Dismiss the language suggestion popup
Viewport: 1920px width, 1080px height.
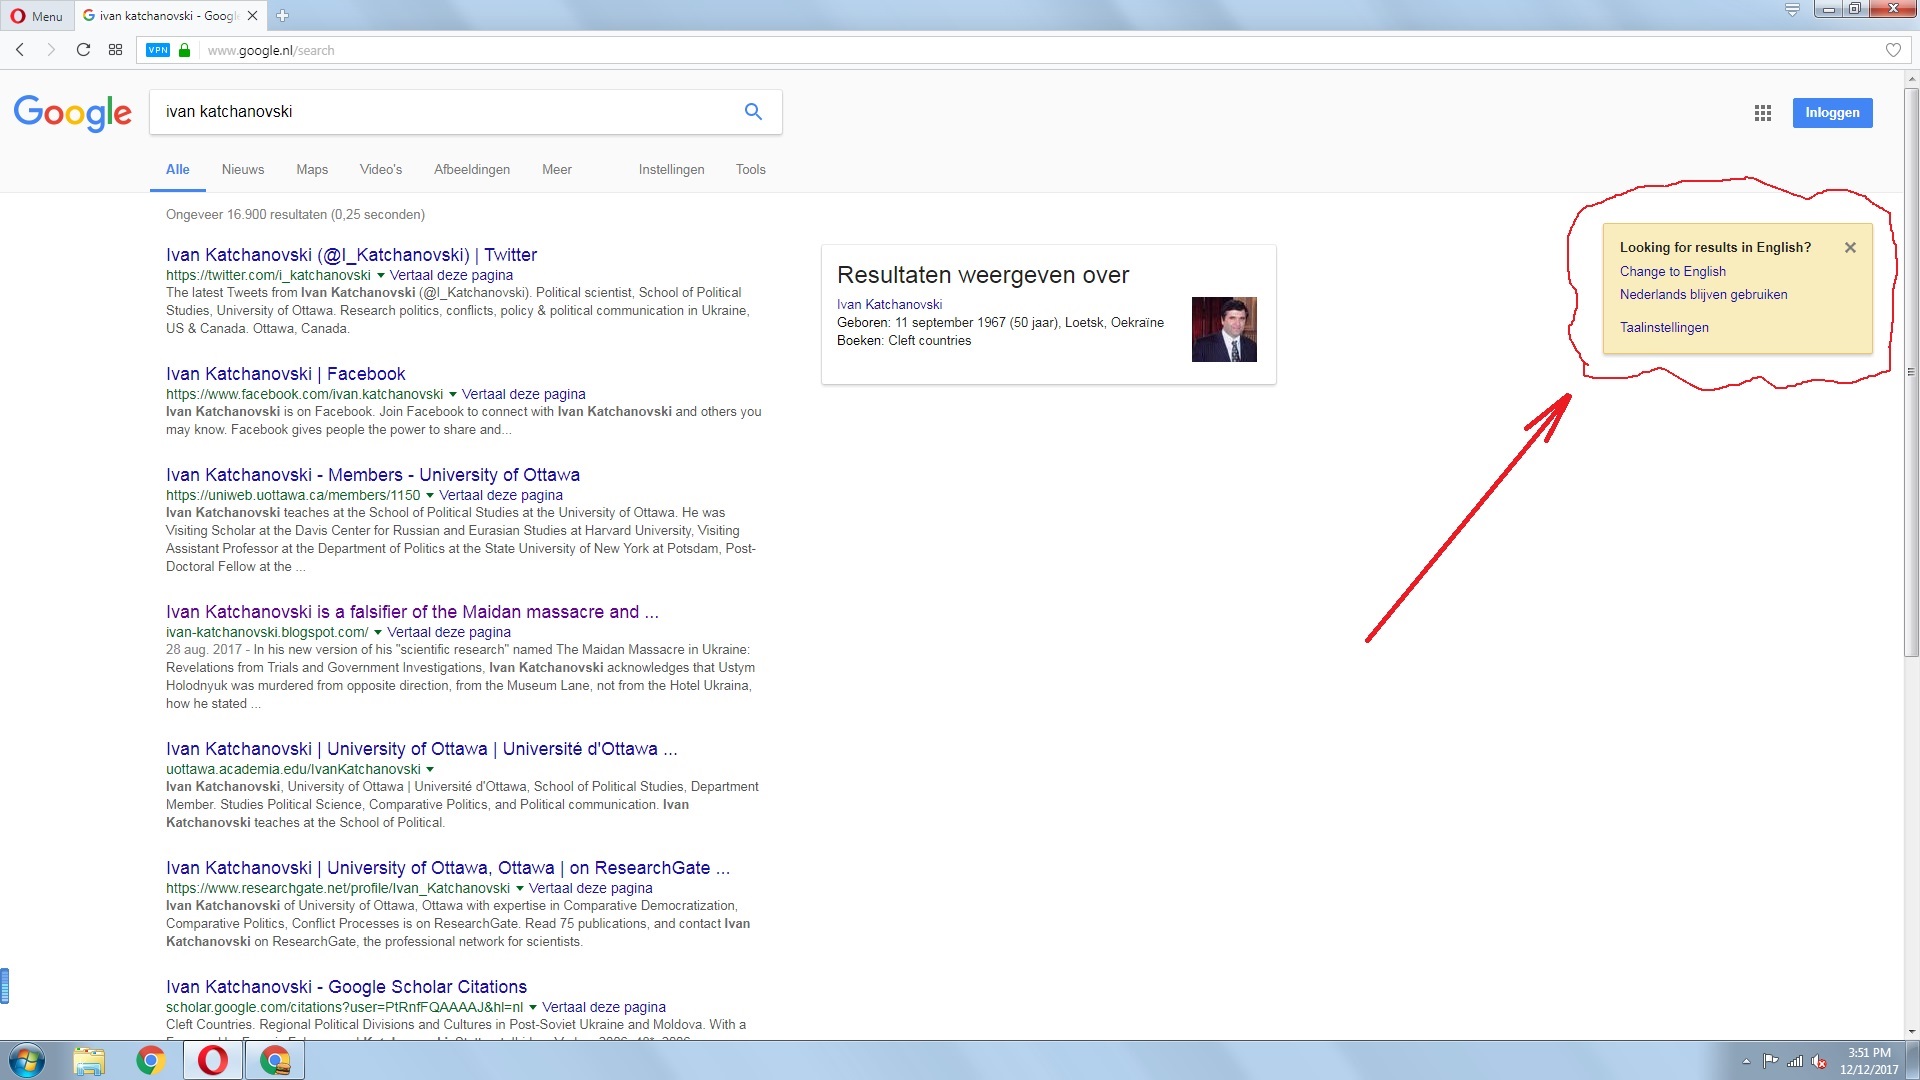pos(1850,248)
